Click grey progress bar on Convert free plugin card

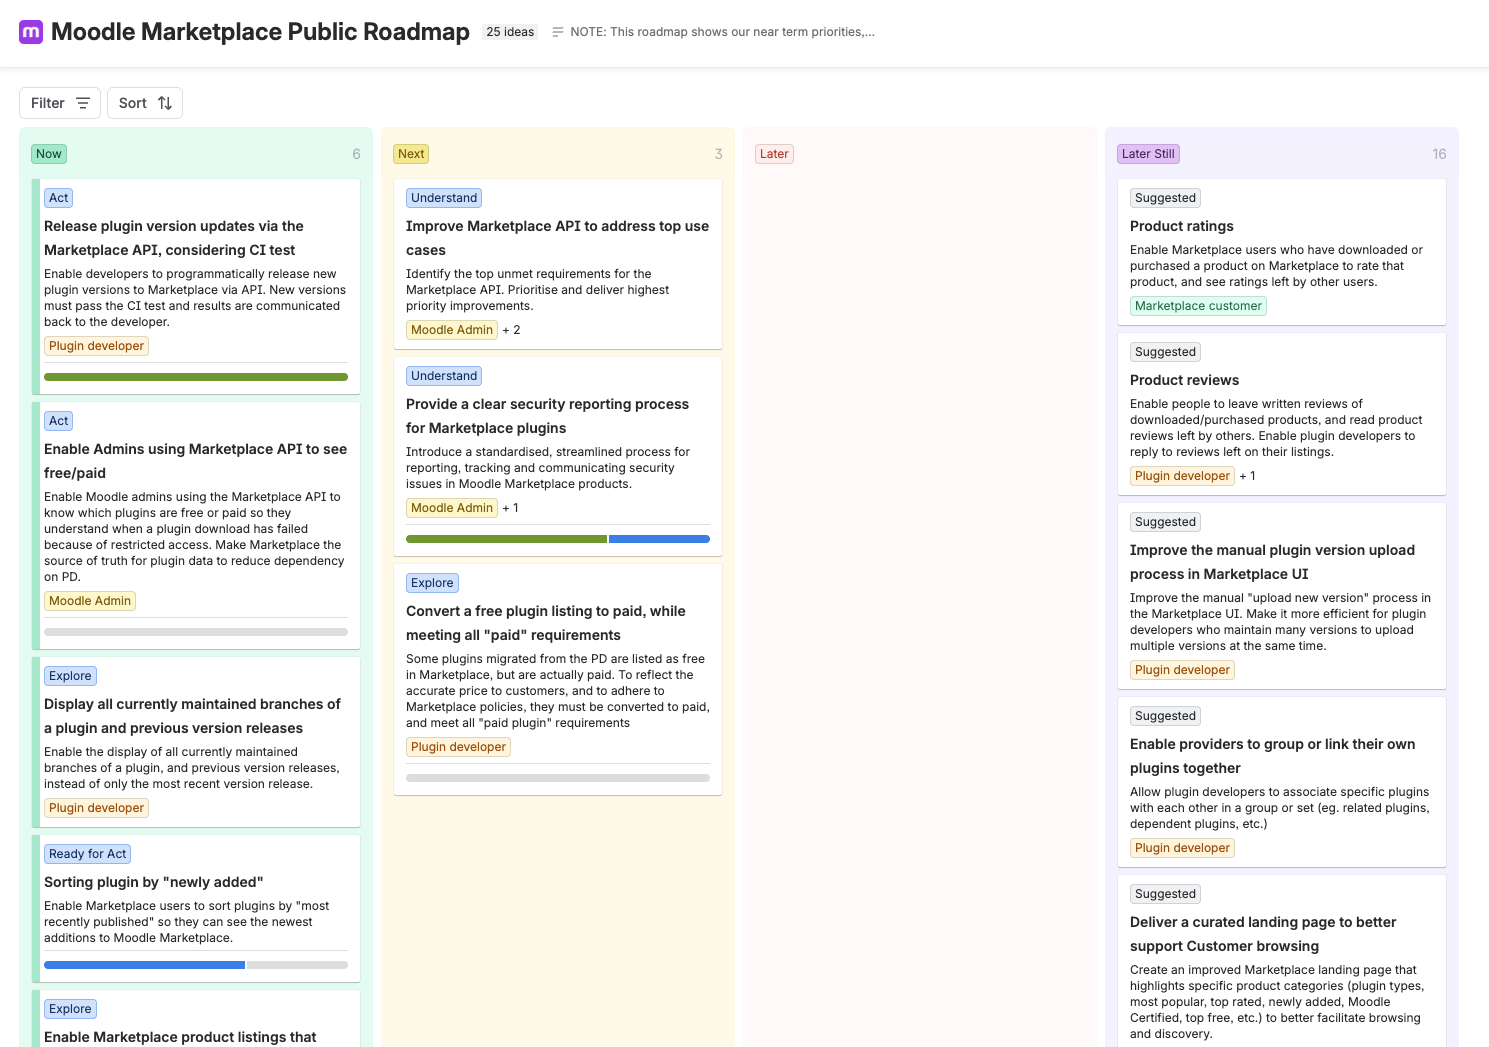point(558,778)
